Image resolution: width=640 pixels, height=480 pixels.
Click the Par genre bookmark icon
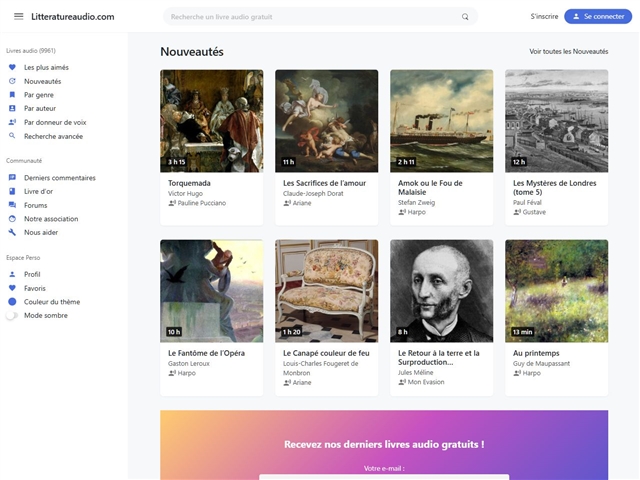click(x=13, y=95)
